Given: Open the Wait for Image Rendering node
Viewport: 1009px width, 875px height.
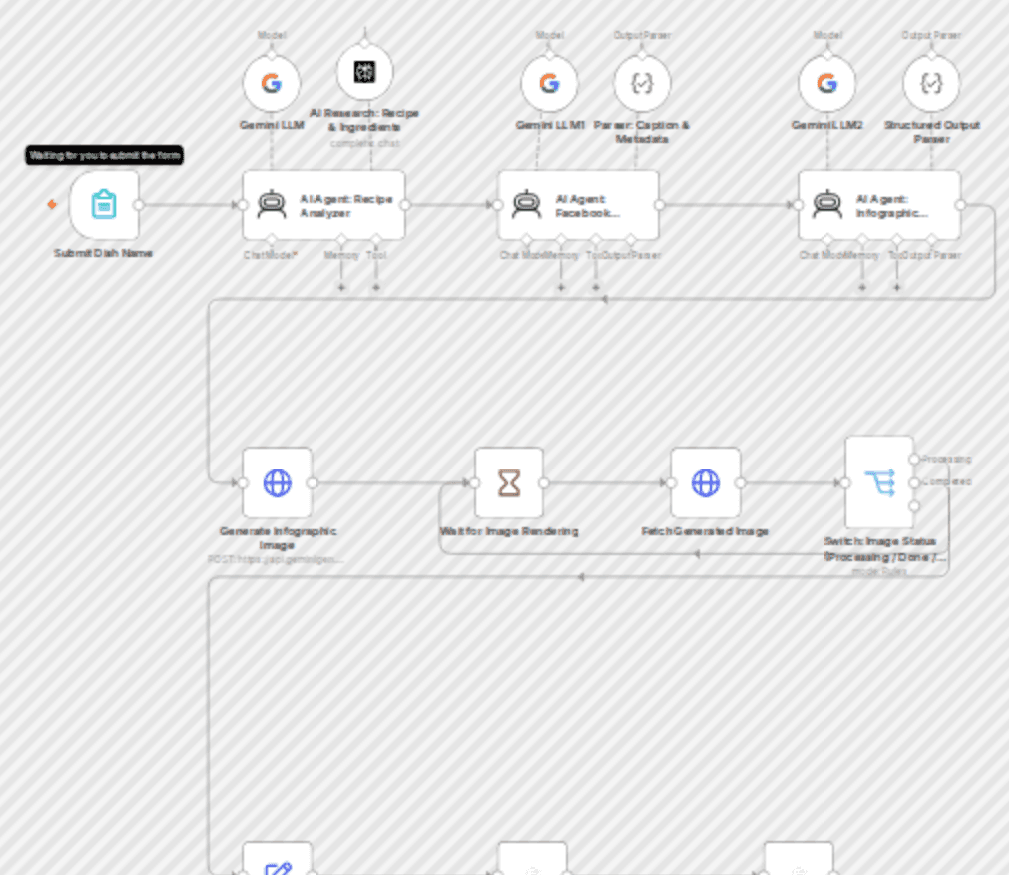Looking at the screenshot, I should coord(509,483).
